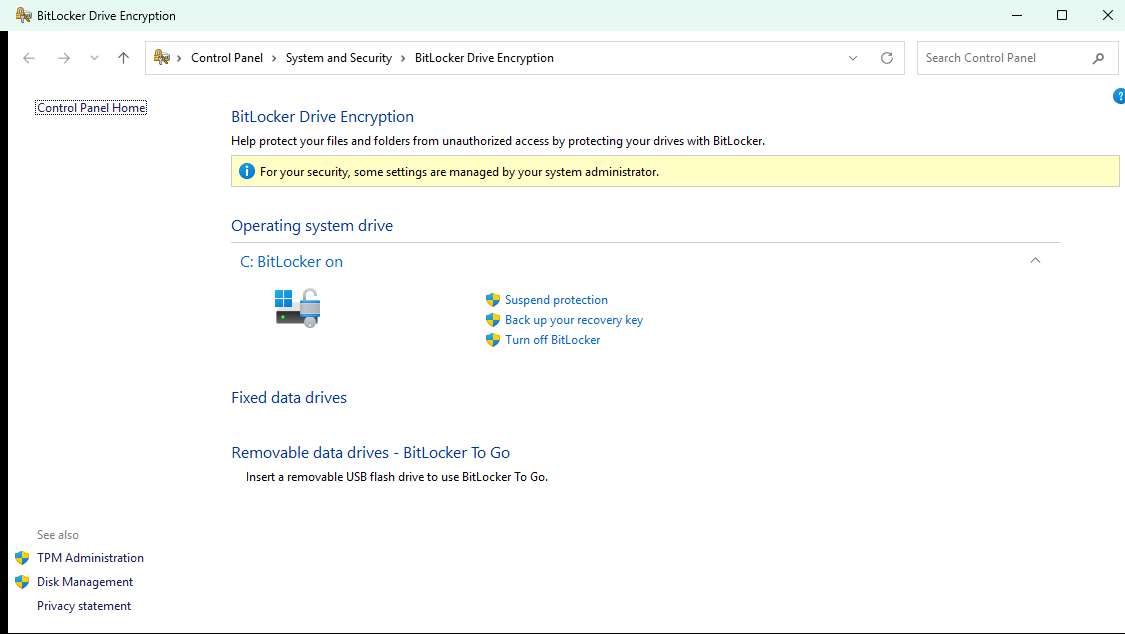Click the BitLocker Drive Encryption page title
Screen dimensions: 1125x634
coord(322,117)
